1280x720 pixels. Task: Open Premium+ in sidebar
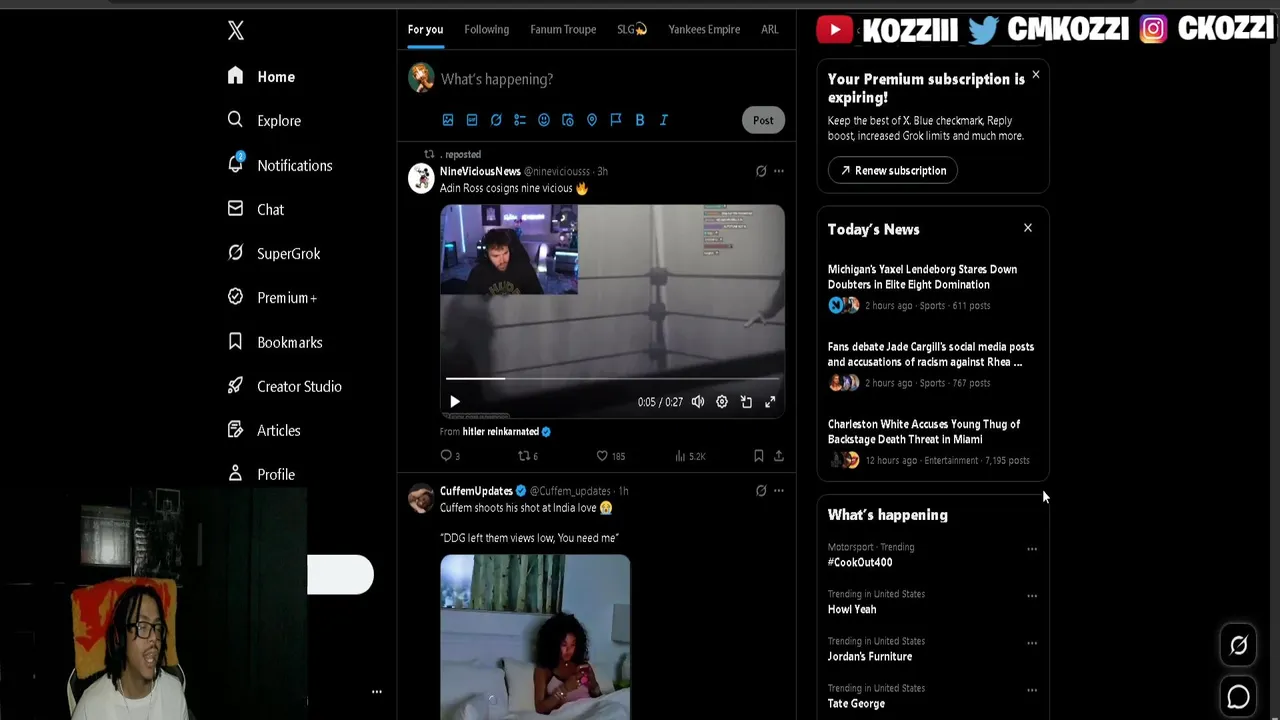272,298
